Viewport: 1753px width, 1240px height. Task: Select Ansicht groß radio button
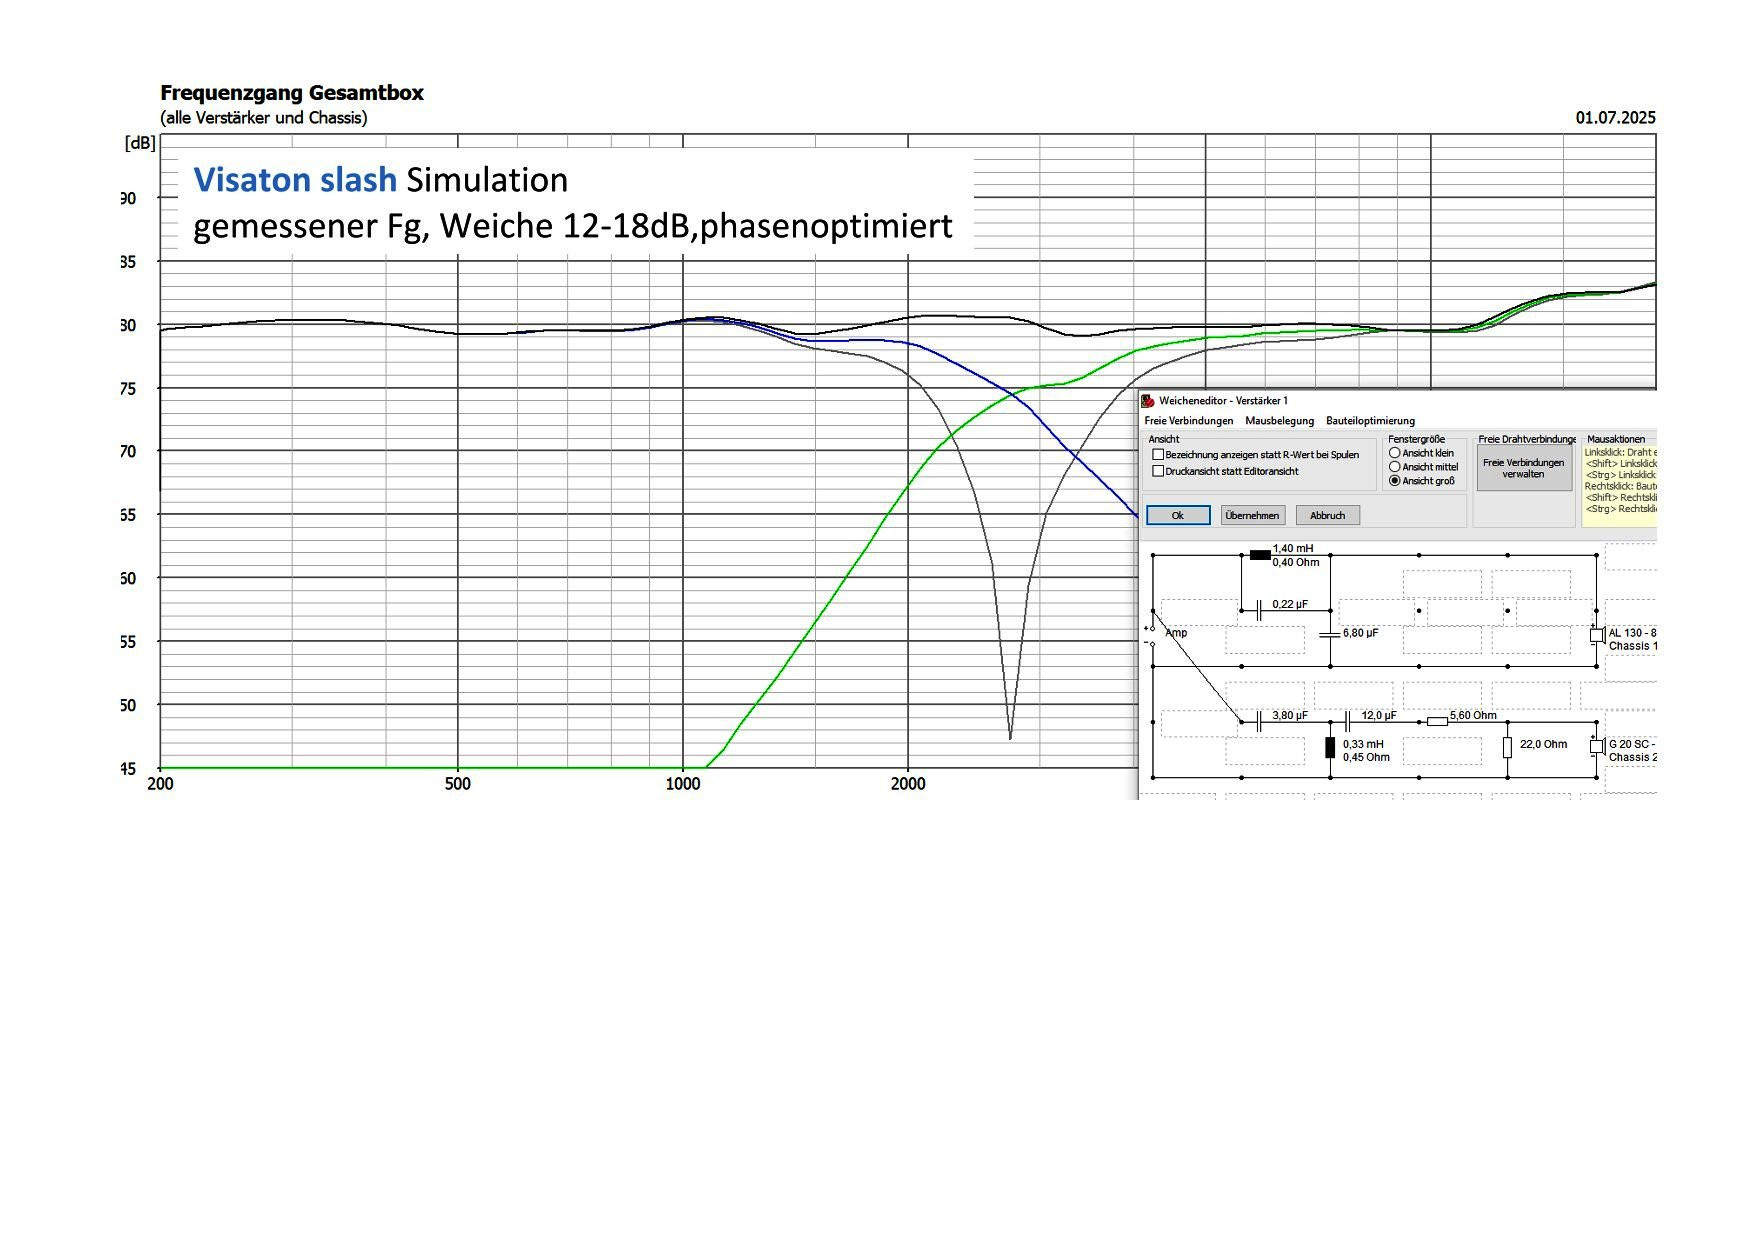click(1395, 481)
